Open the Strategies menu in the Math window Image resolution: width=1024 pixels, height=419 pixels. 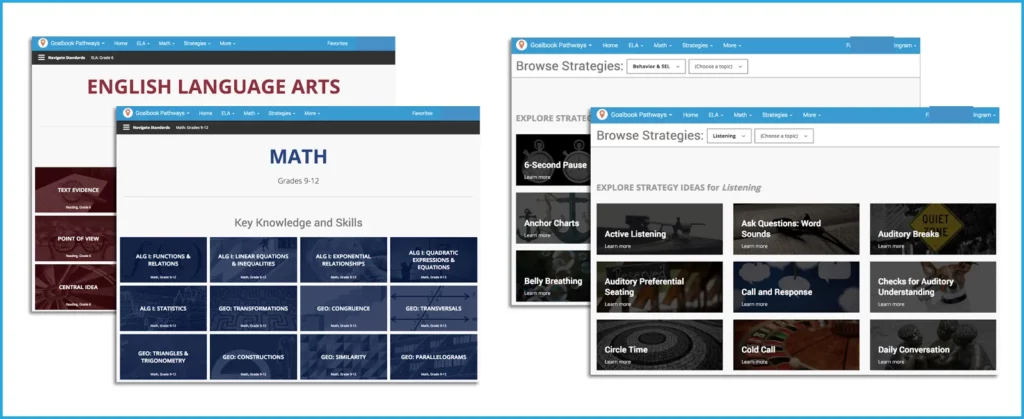tap(281, 113)
